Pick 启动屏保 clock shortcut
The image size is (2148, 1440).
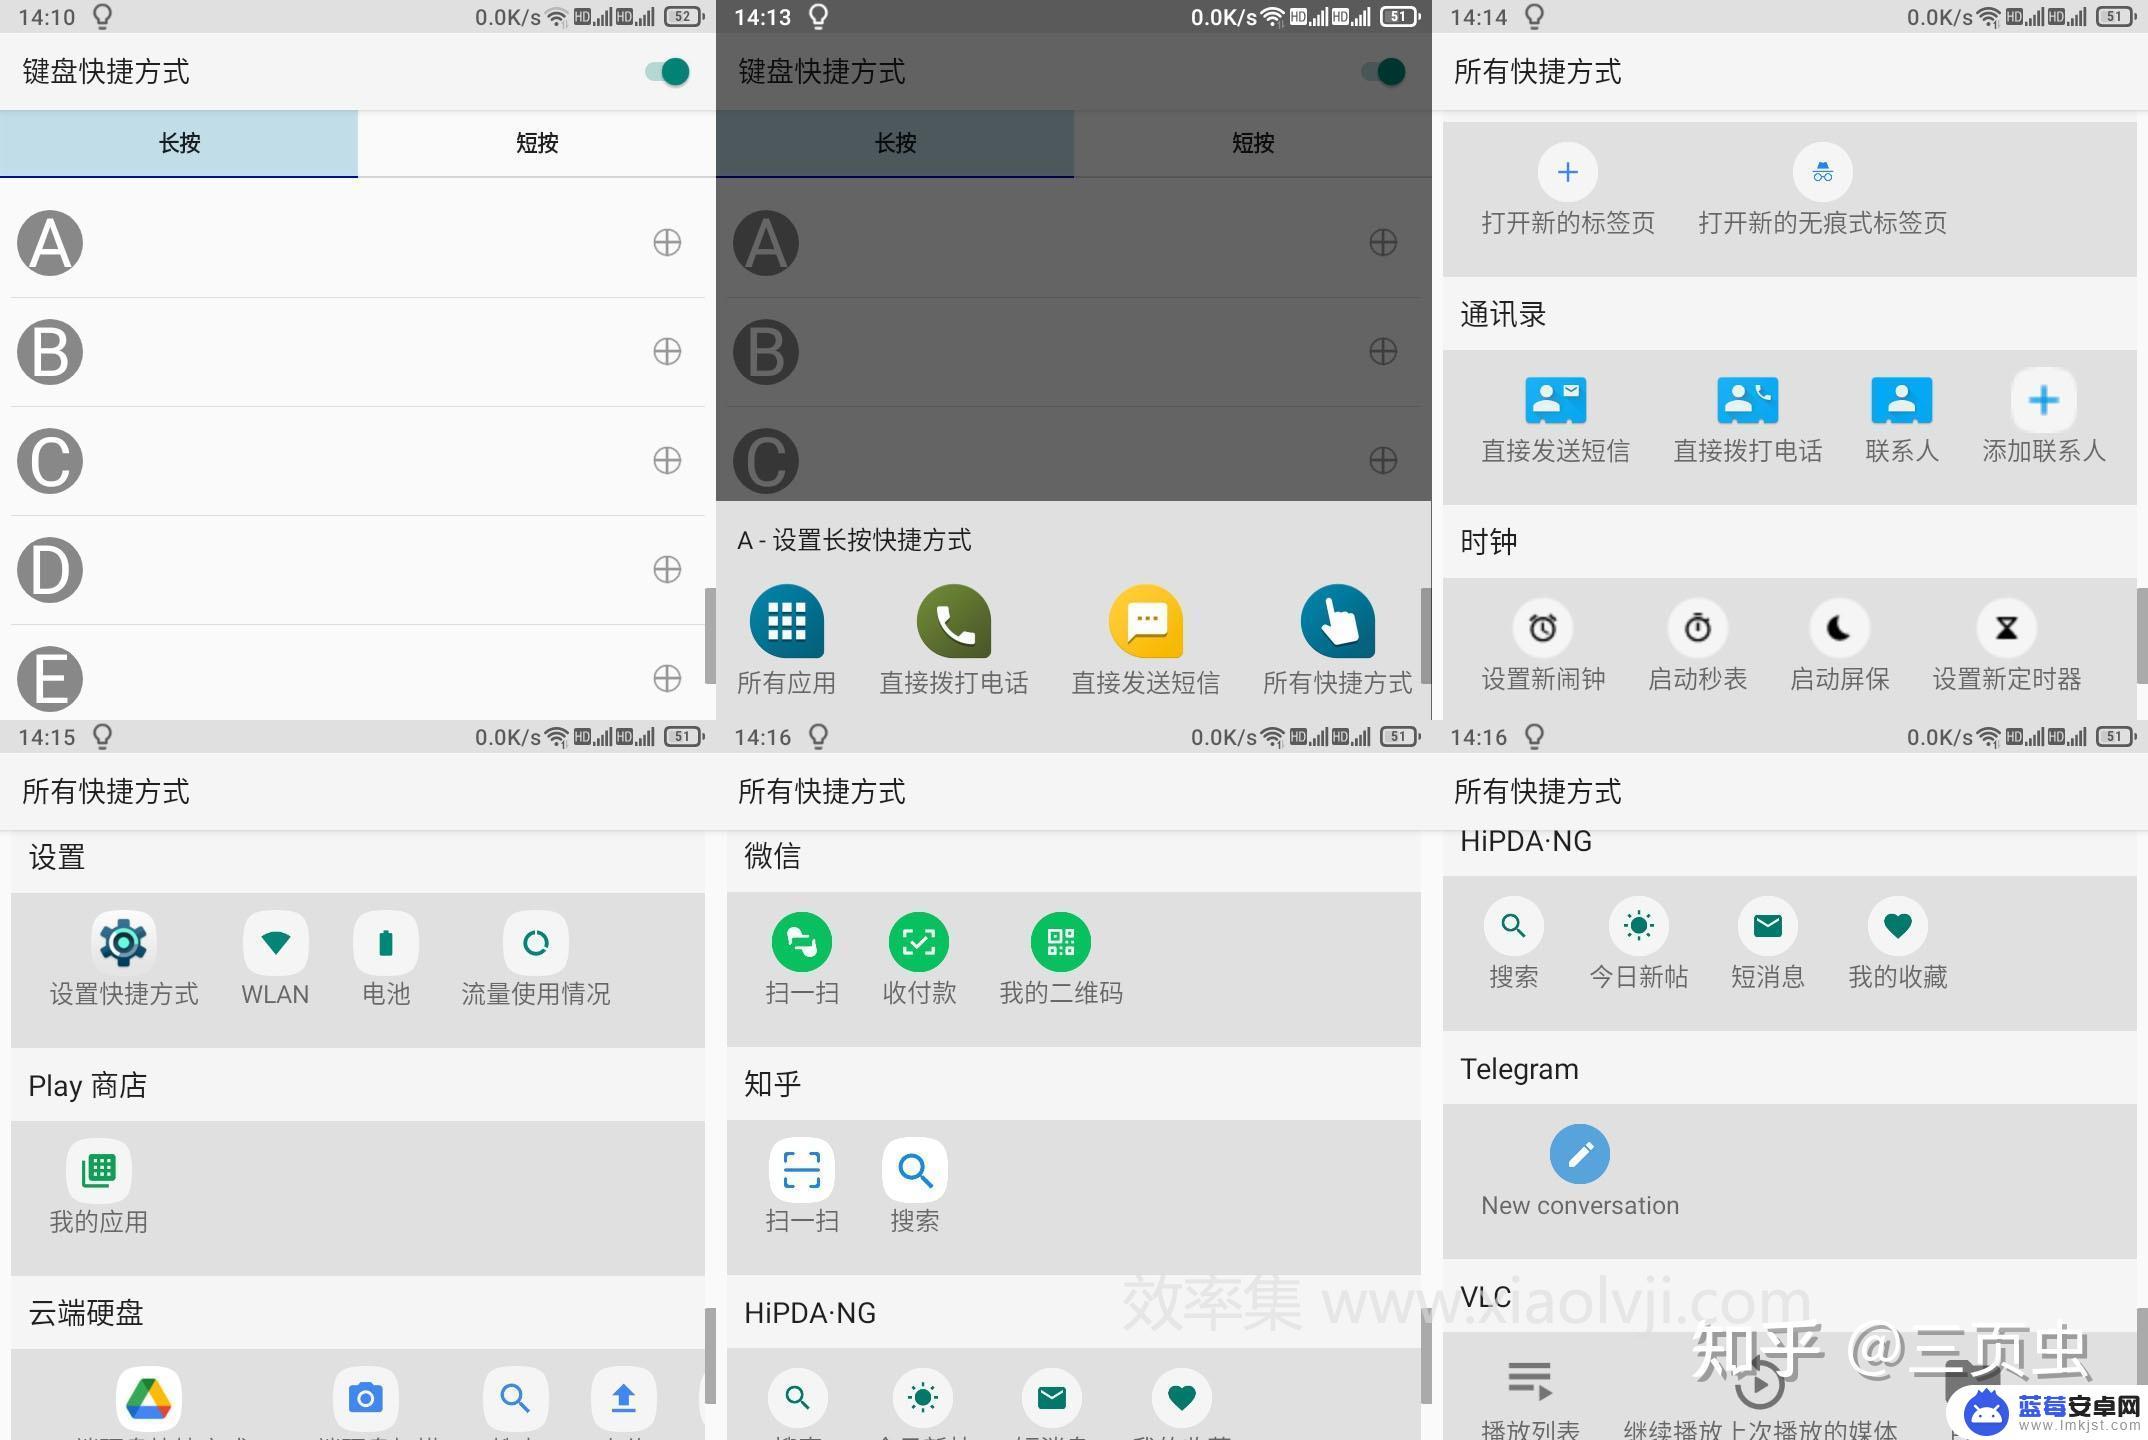tap(1840, 647)
